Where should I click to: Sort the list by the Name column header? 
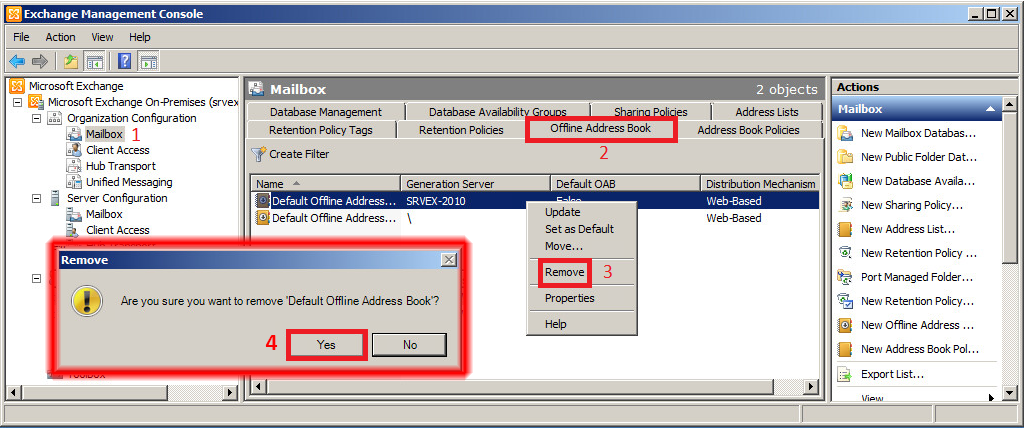pos(325,184)
